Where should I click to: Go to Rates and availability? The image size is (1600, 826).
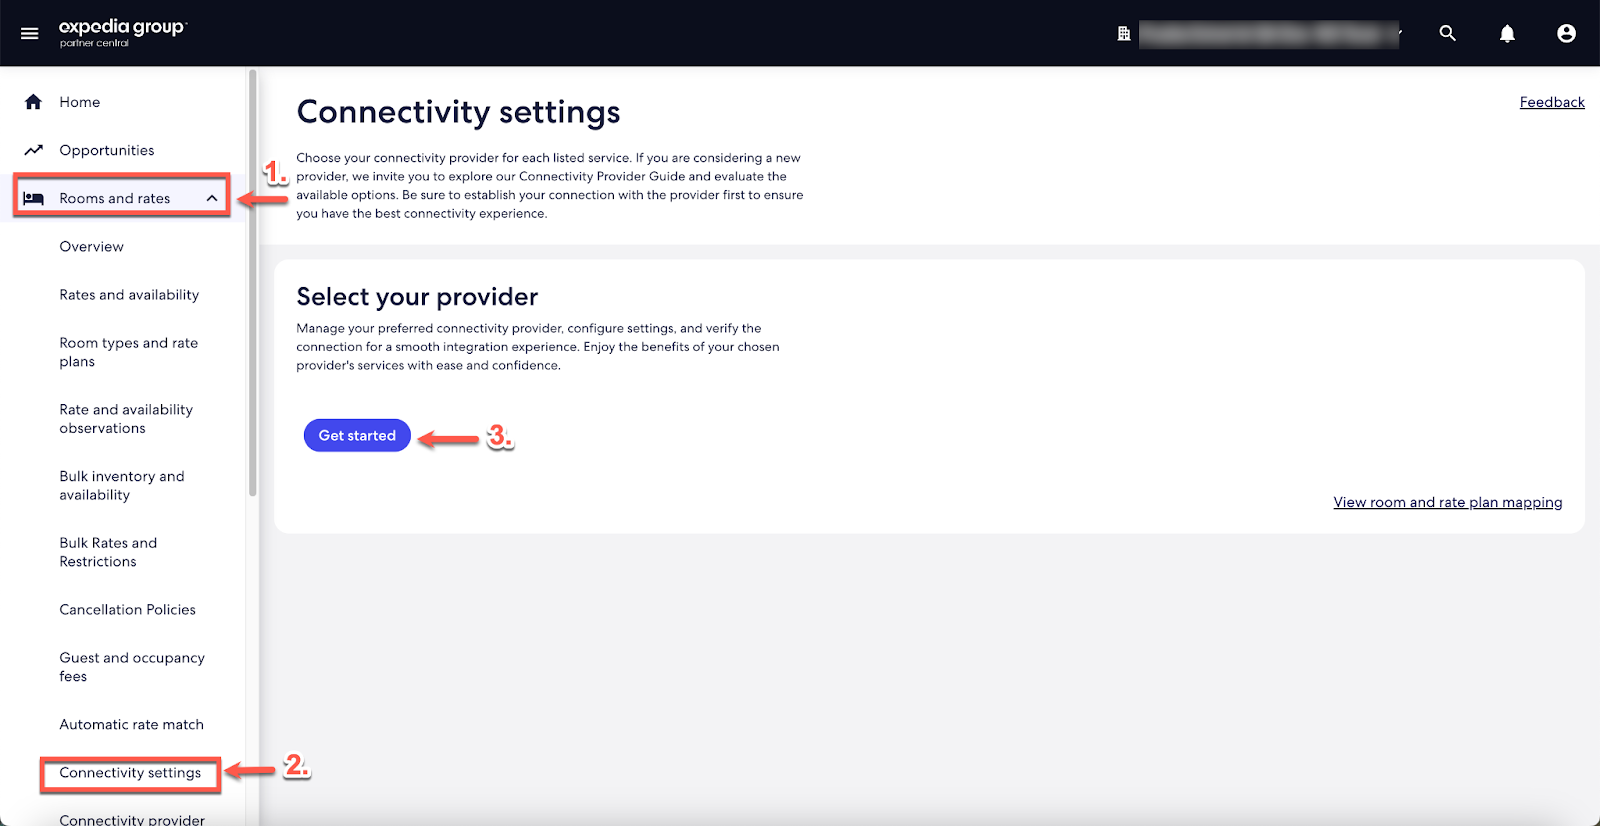pos(129,295)
